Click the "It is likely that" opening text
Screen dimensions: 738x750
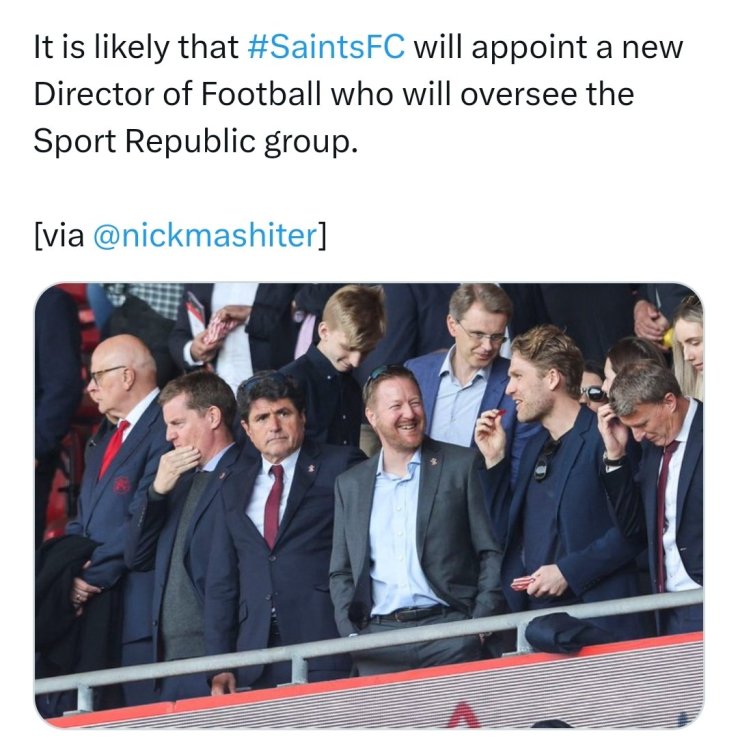point(136,47)
